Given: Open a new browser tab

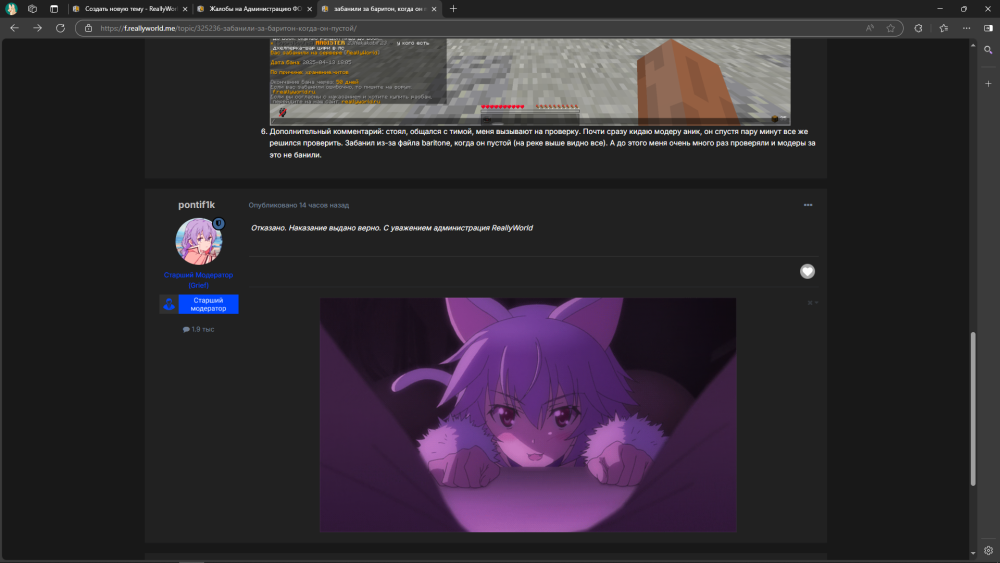Looking at the screenshot, I should click(x=453, y=9).
